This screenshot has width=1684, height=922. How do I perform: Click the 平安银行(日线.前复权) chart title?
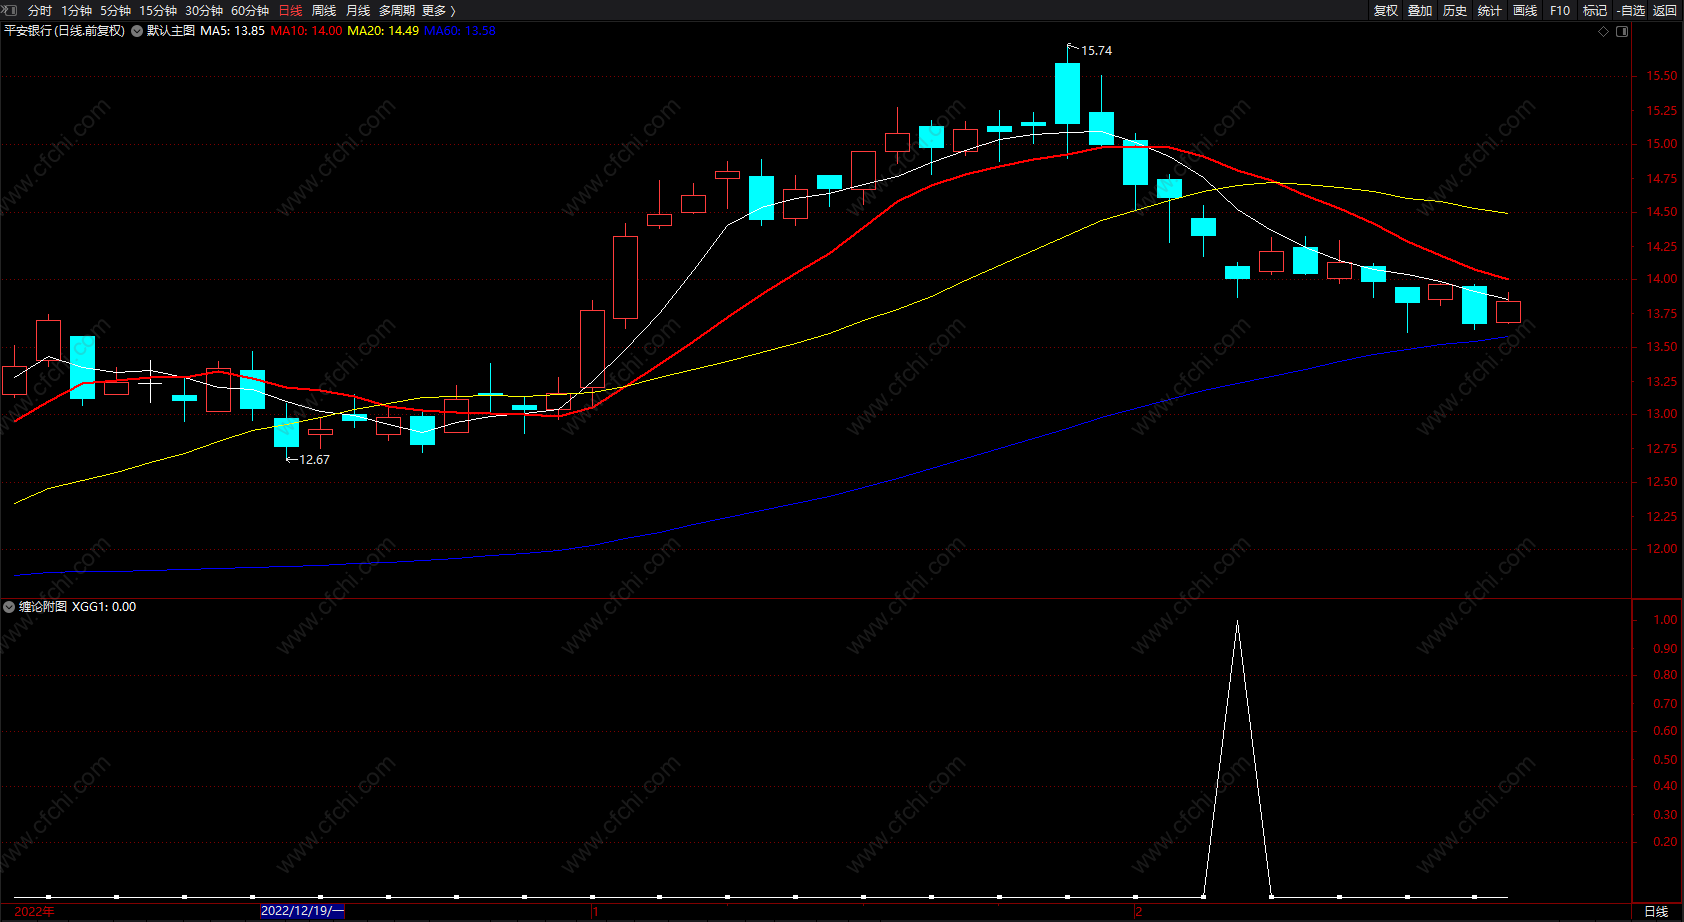65,31
